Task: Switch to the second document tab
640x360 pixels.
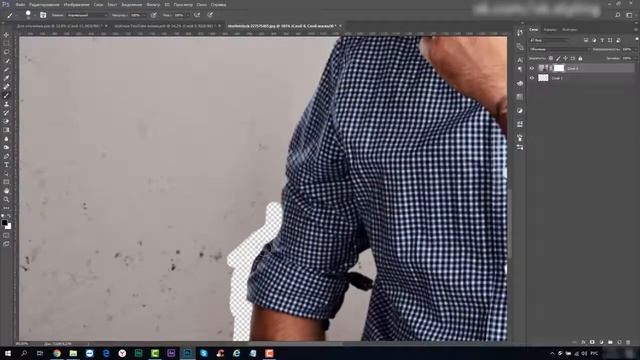Action: pos(164,26)
